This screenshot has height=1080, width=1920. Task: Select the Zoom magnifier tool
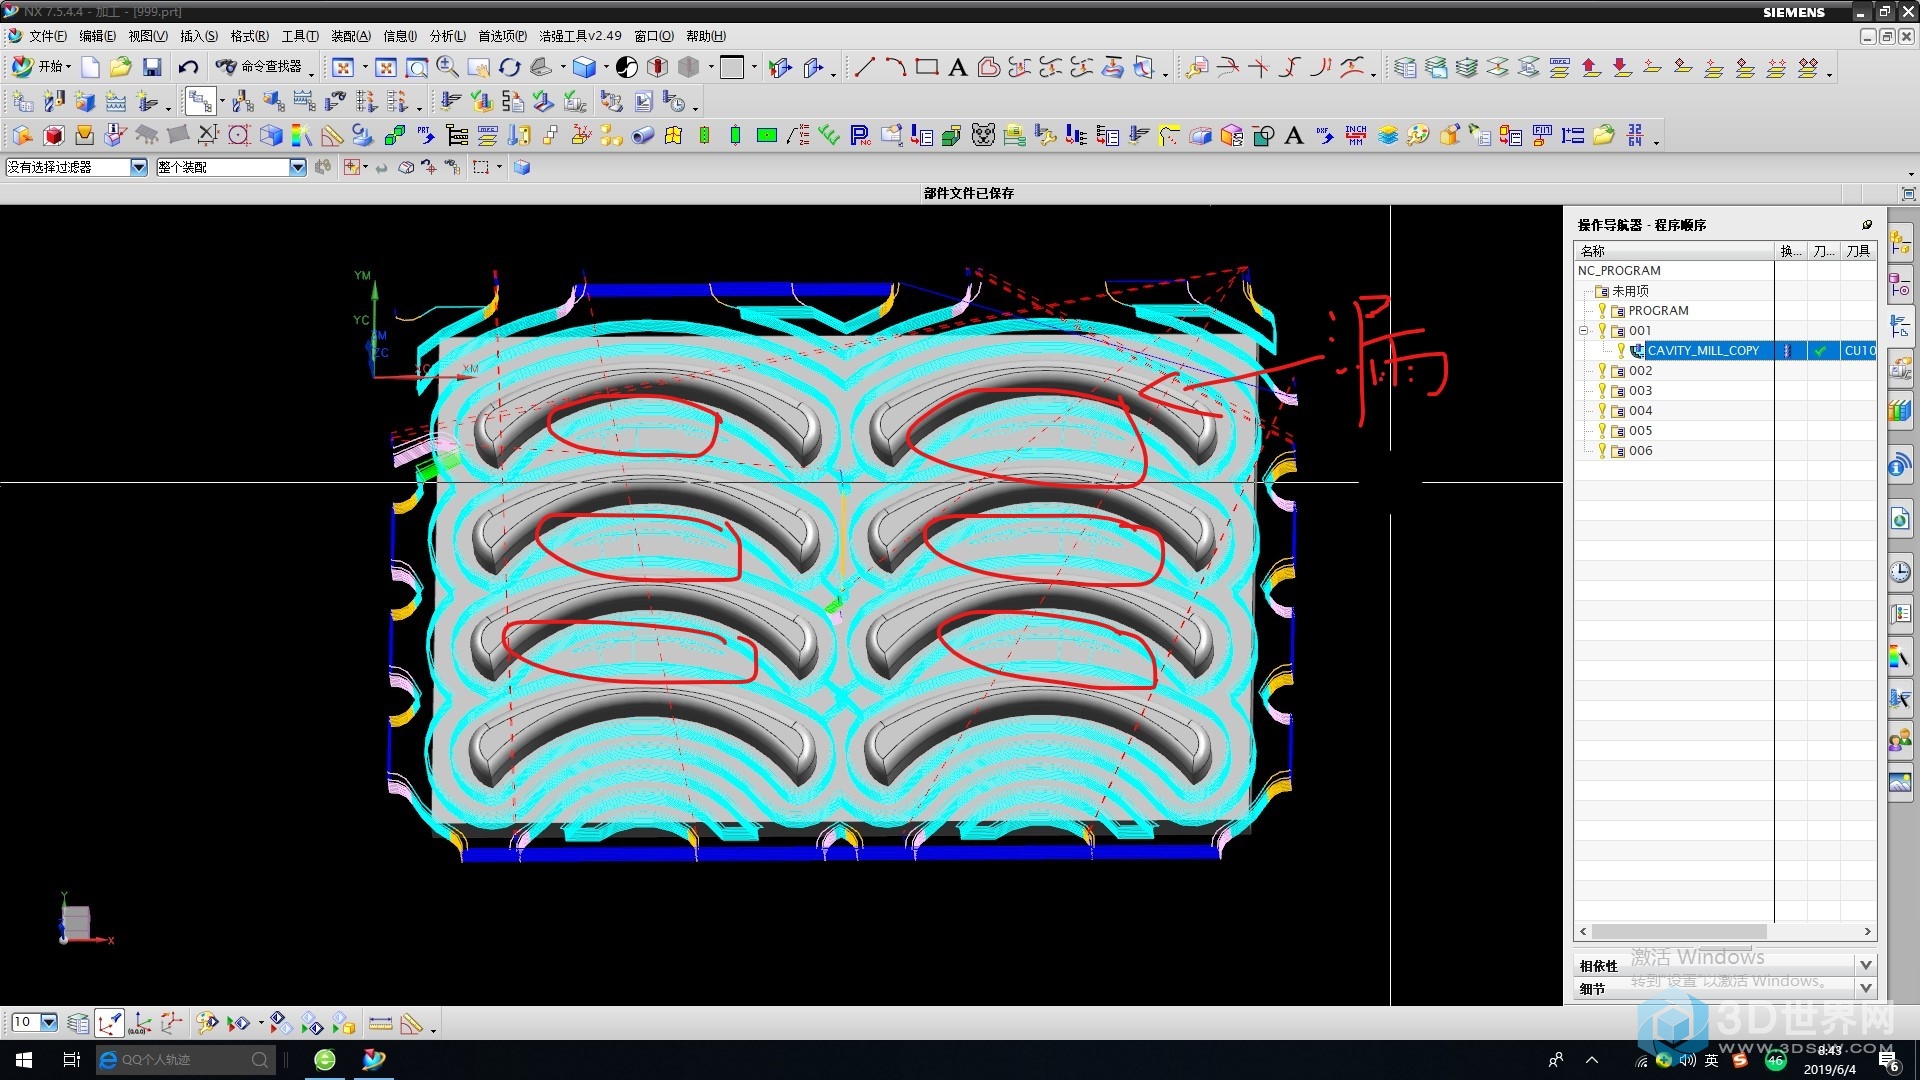[x=448, y=67]
